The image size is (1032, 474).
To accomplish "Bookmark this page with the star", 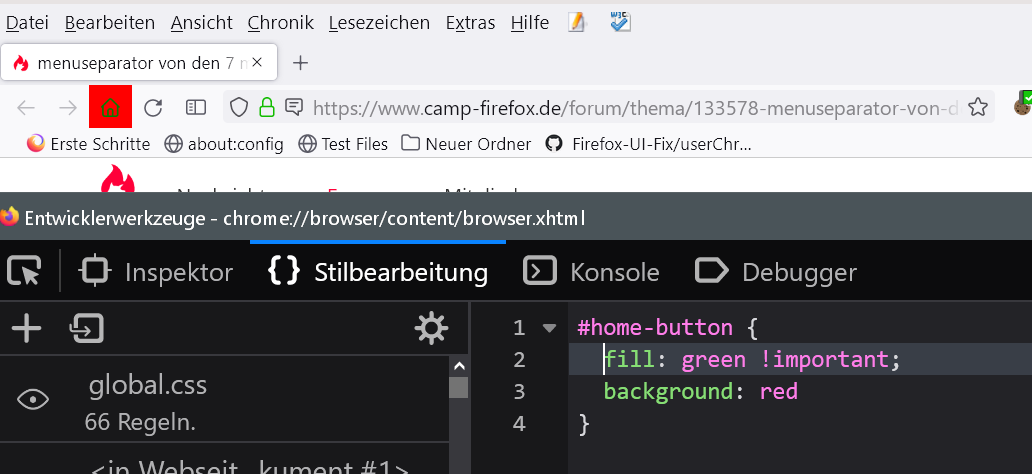I will click(978, 107).
